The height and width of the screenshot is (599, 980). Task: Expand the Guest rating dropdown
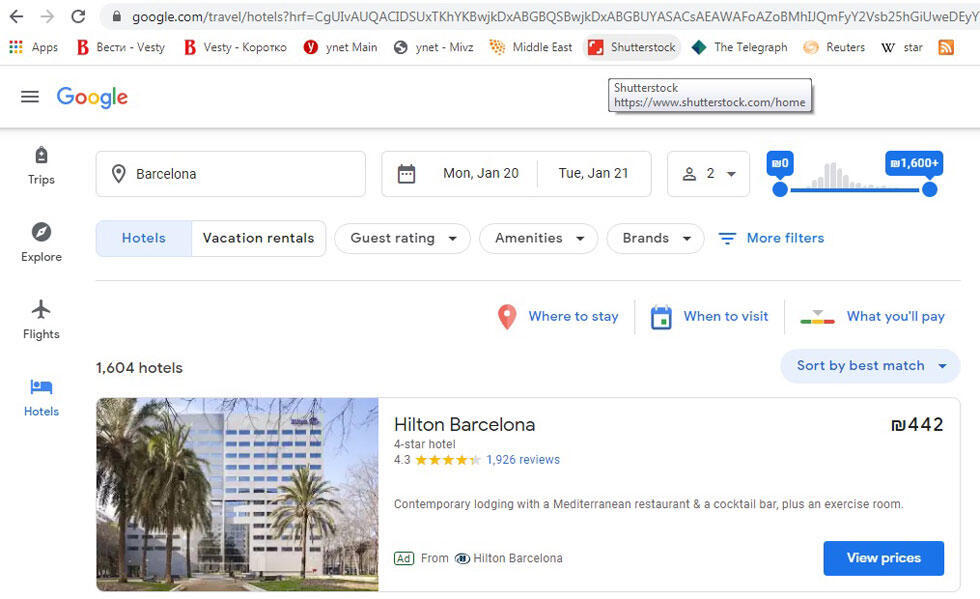(402, 238)
